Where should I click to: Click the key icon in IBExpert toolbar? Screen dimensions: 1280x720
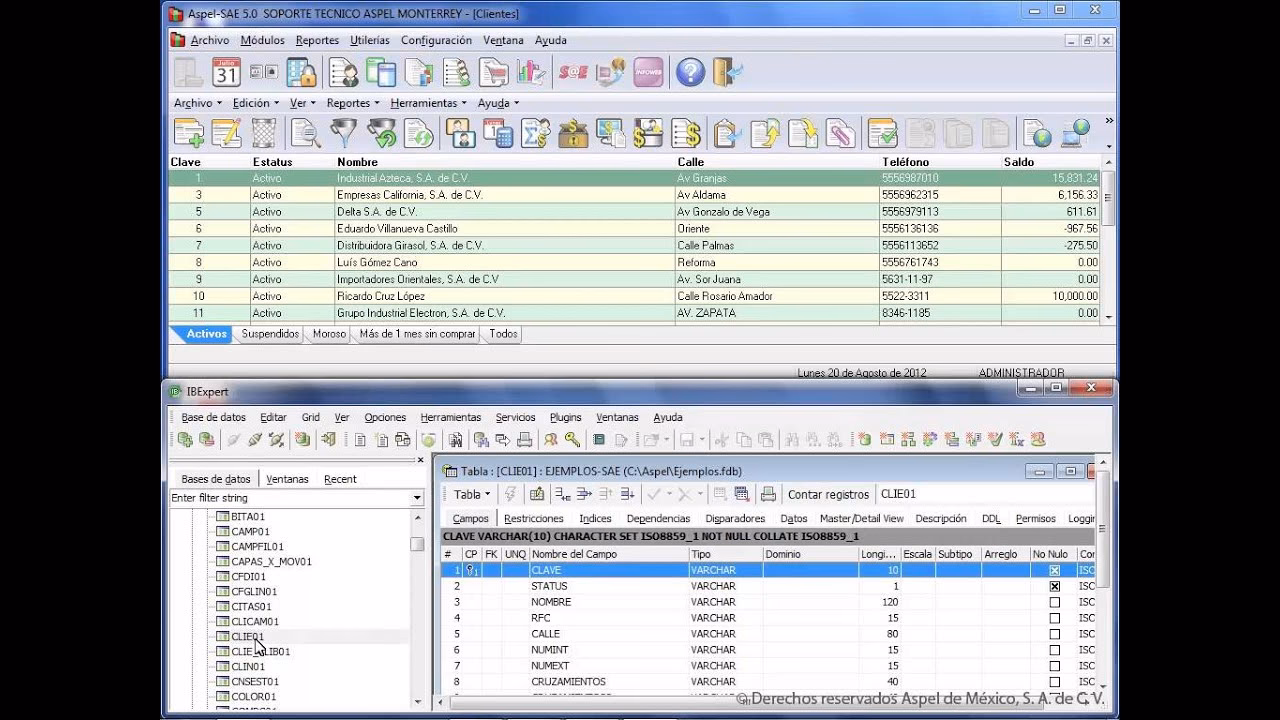pos(572,439)
